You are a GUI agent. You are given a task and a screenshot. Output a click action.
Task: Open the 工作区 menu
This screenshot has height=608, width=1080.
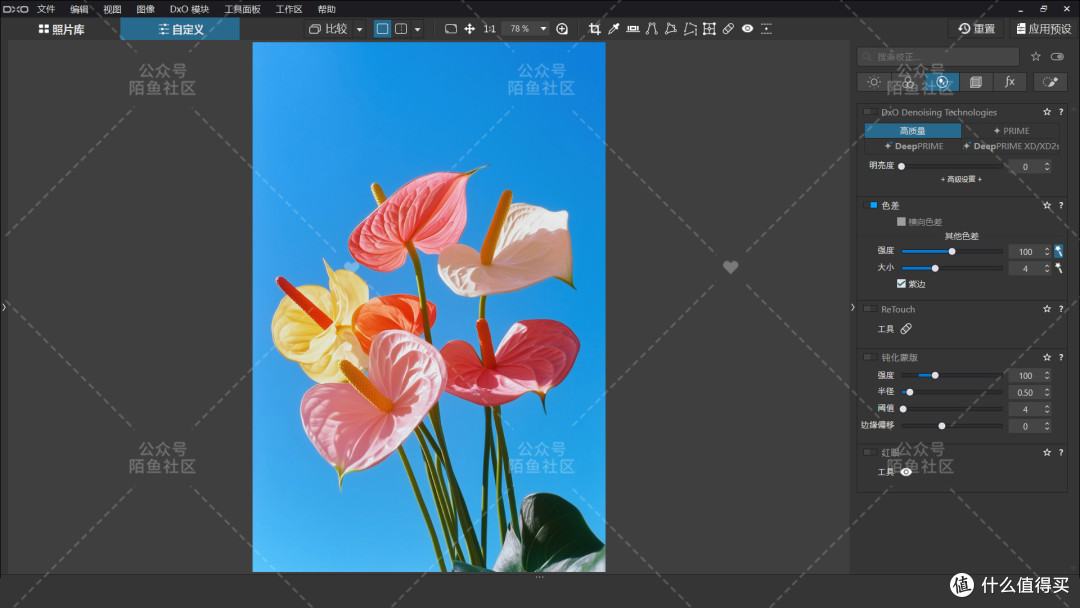click(x=289, y=9)
